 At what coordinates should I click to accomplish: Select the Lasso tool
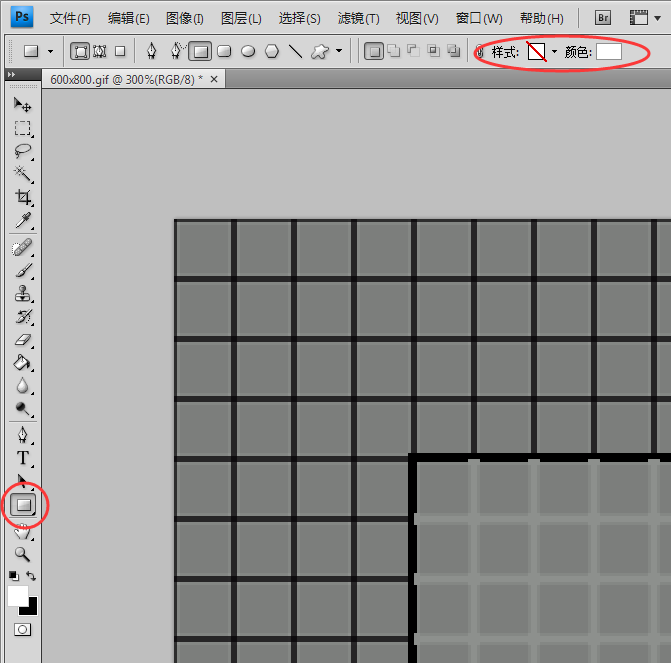click(22, 151)
